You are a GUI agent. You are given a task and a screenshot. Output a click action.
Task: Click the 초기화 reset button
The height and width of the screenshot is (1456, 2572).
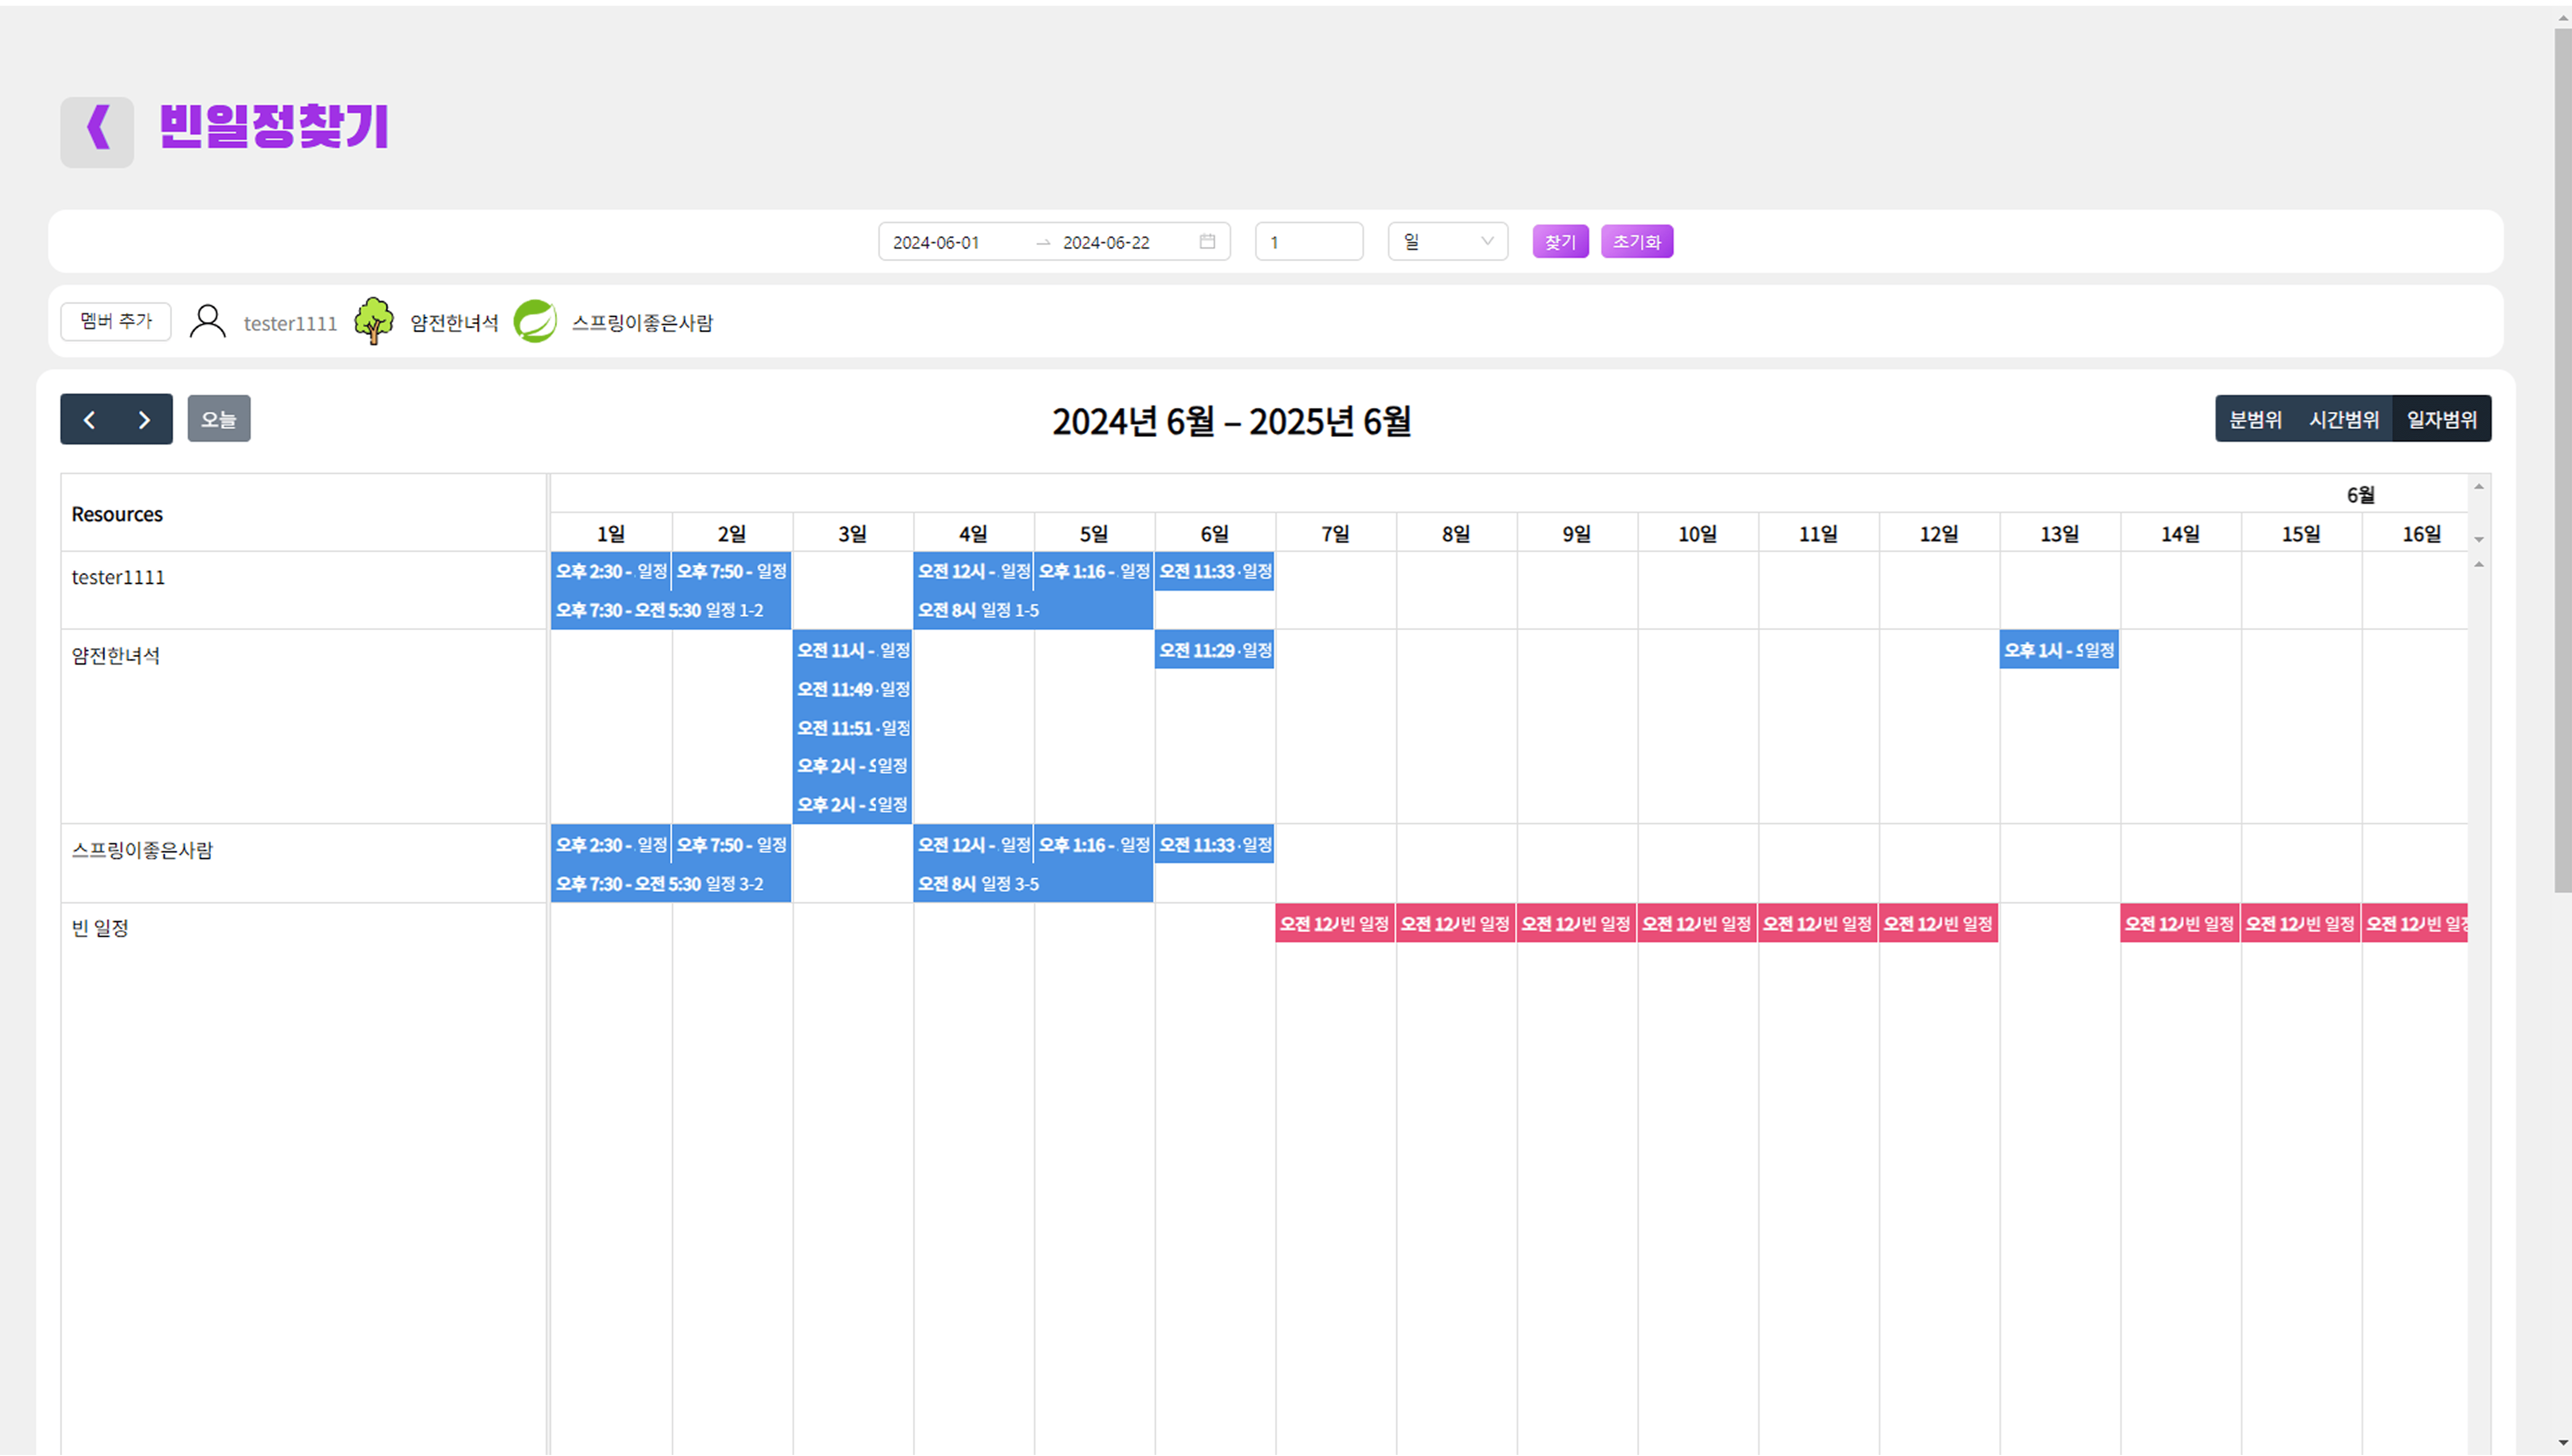1636,241
